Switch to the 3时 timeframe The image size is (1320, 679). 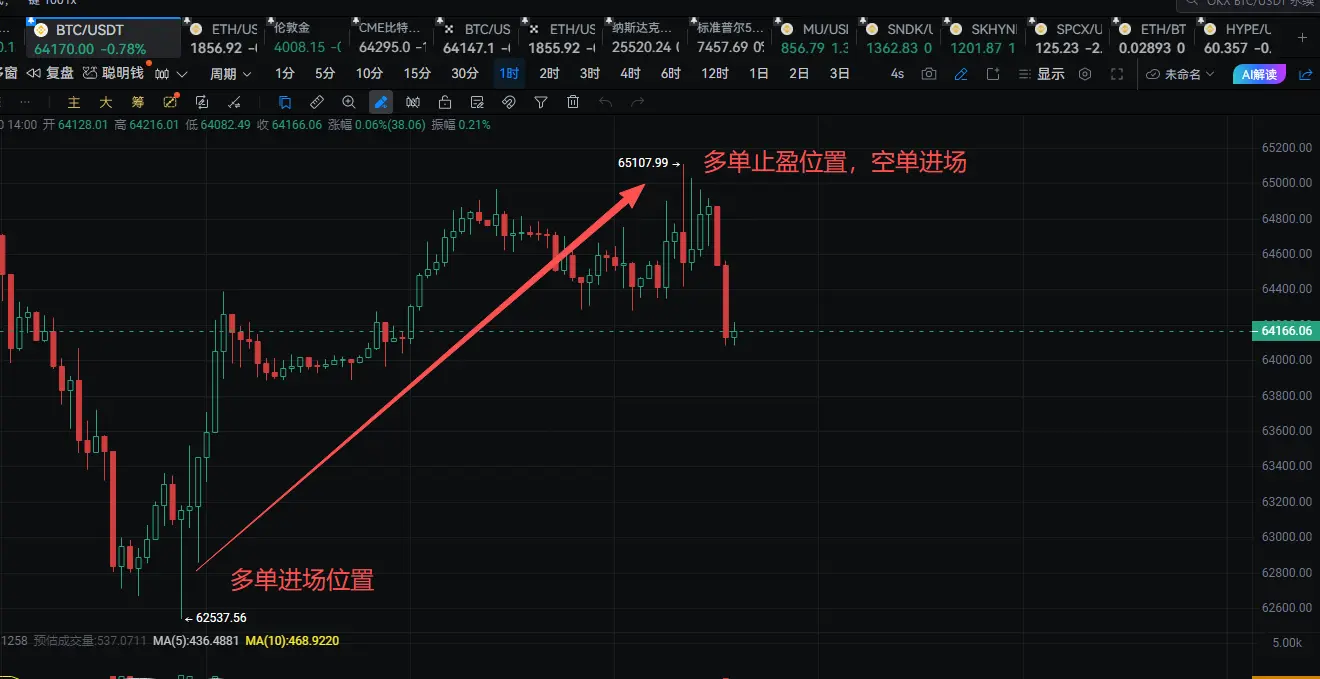[590, 73]
